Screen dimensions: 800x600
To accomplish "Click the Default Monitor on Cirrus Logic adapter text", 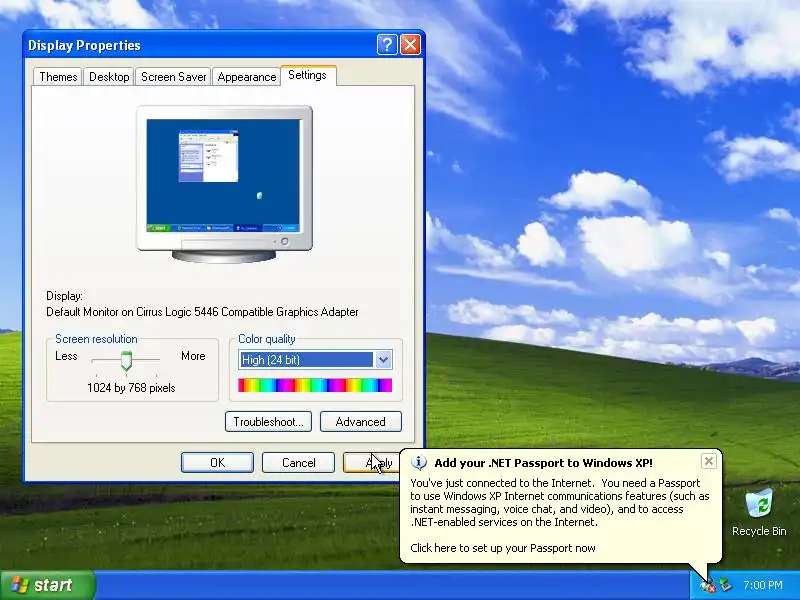I will point(202,312).
